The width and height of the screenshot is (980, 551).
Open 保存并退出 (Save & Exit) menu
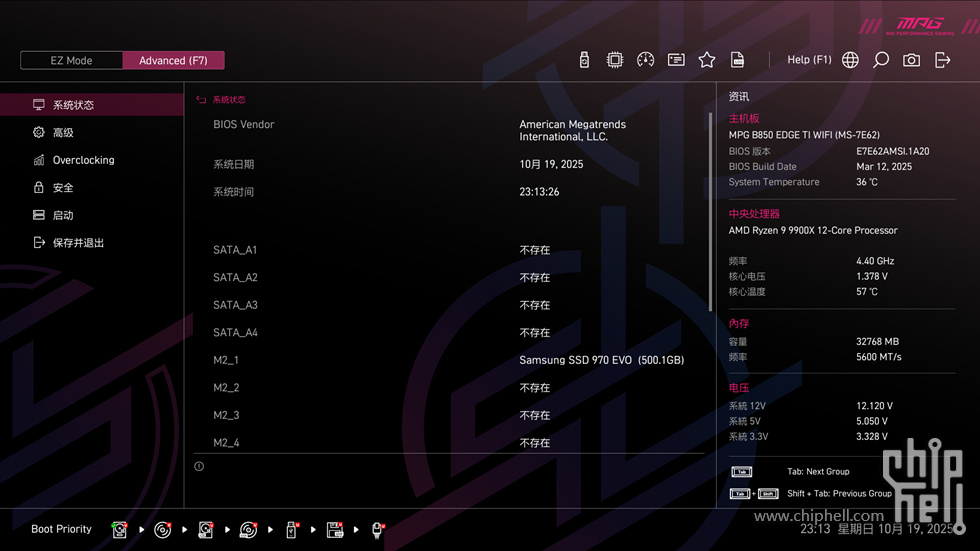[78, 242]
